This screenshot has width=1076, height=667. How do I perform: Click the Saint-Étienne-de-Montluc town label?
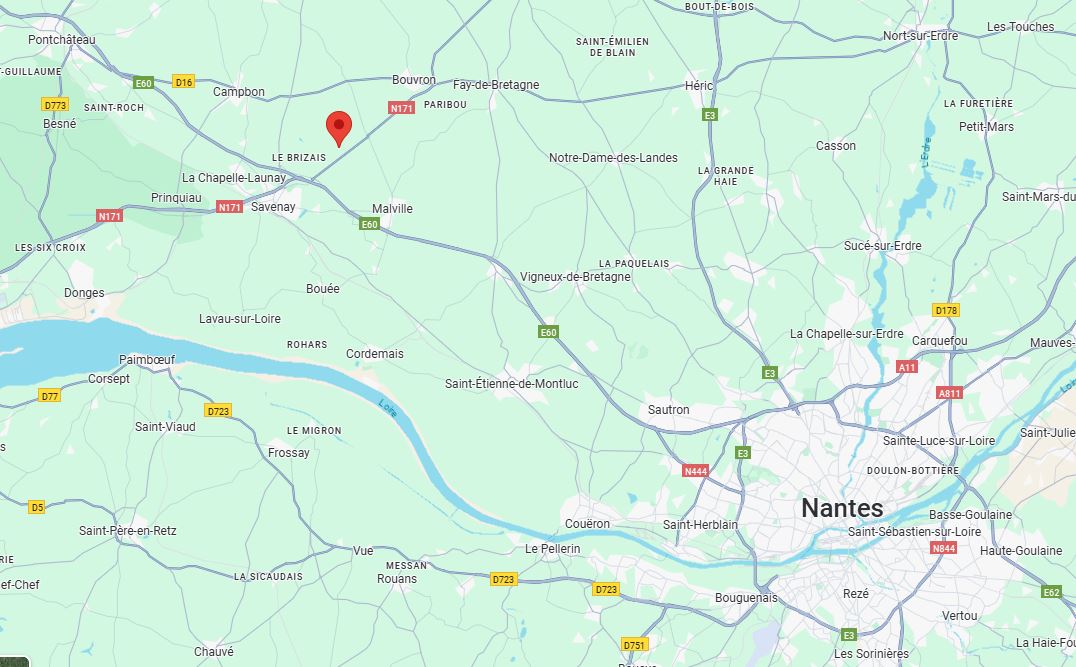tap(511, 384)
